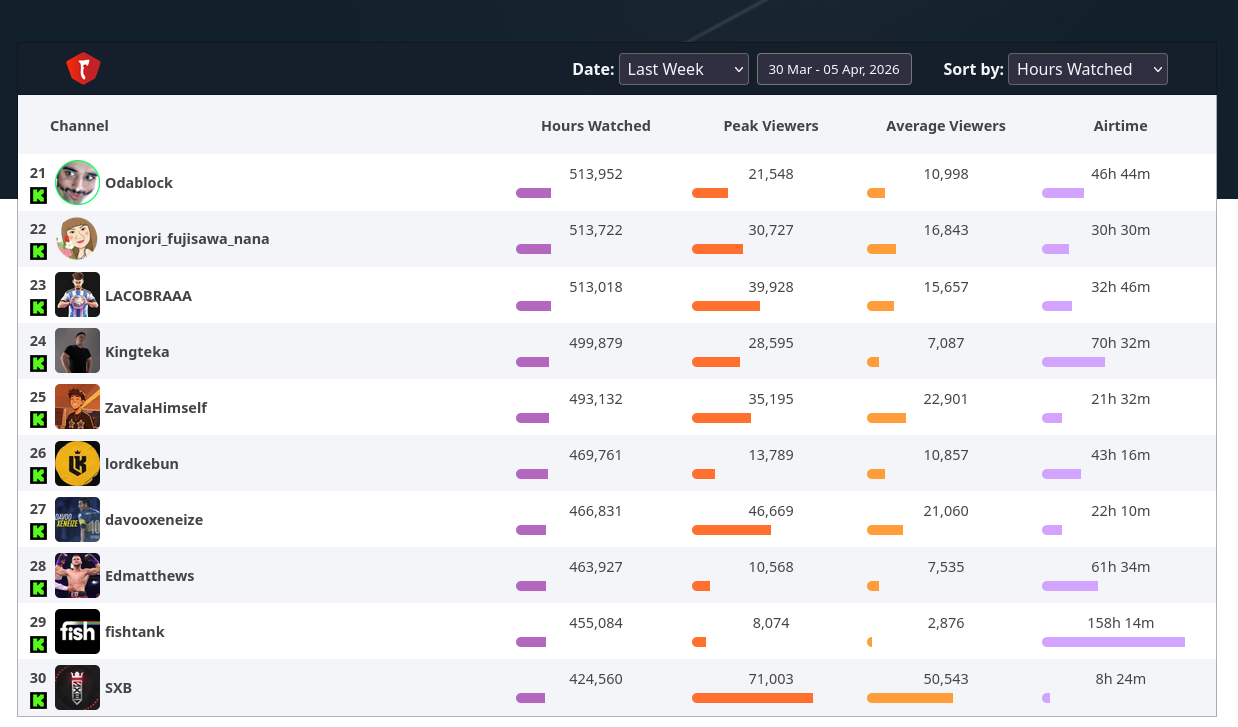Click hours watched value 493,132
The image size is (1238, 727).
click(596, 398)
